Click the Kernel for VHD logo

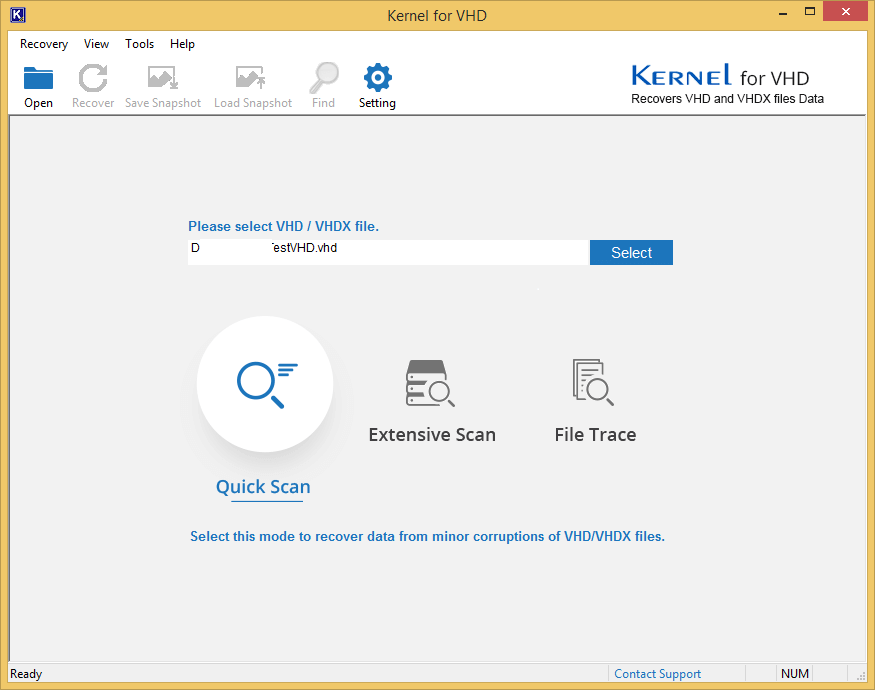(727, 84)
